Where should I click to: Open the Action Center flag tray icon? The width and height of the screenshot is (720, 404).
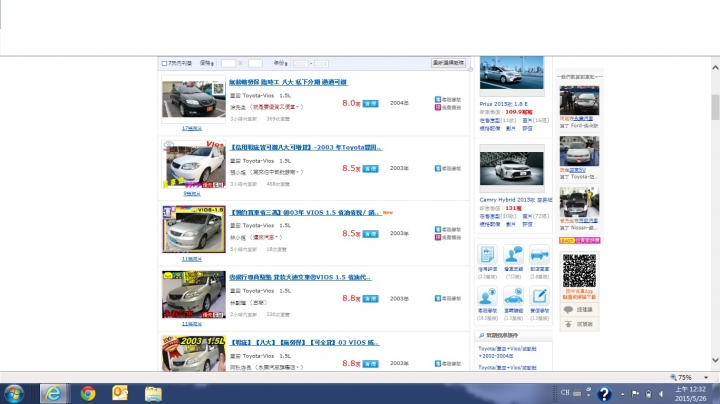click(x=635, y=394)
